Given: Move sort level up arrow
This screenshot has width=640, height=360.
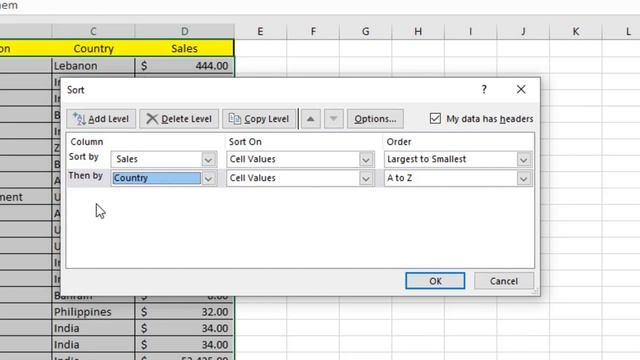Looking at the screenshot, I should tap(311, 119).
